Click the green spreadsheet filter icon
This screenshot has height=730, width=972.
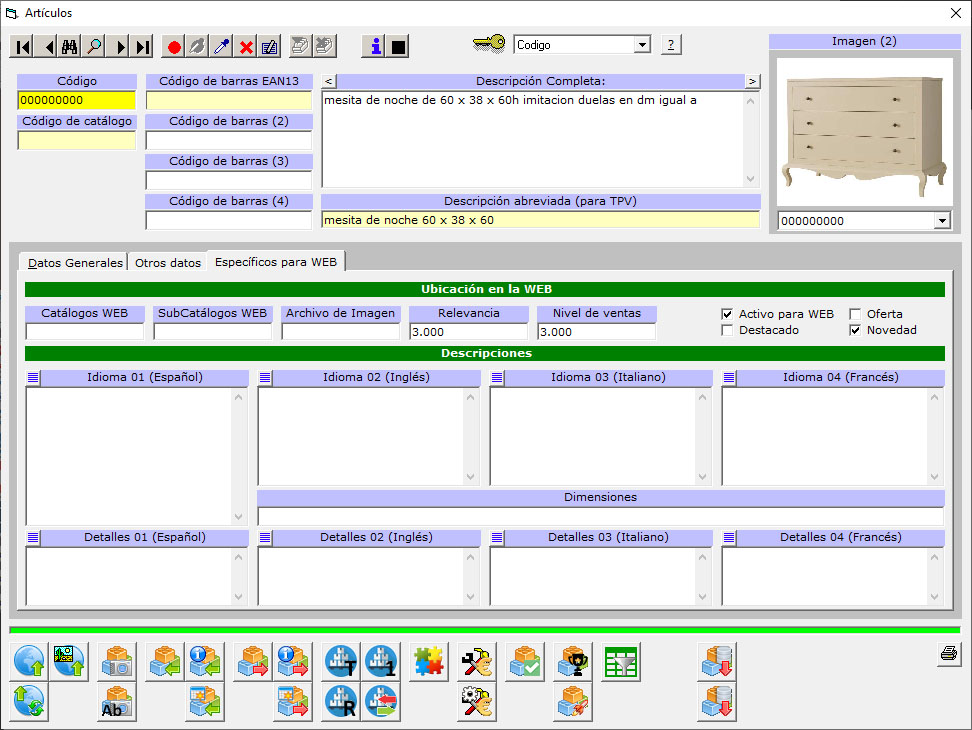coord(621,662)
